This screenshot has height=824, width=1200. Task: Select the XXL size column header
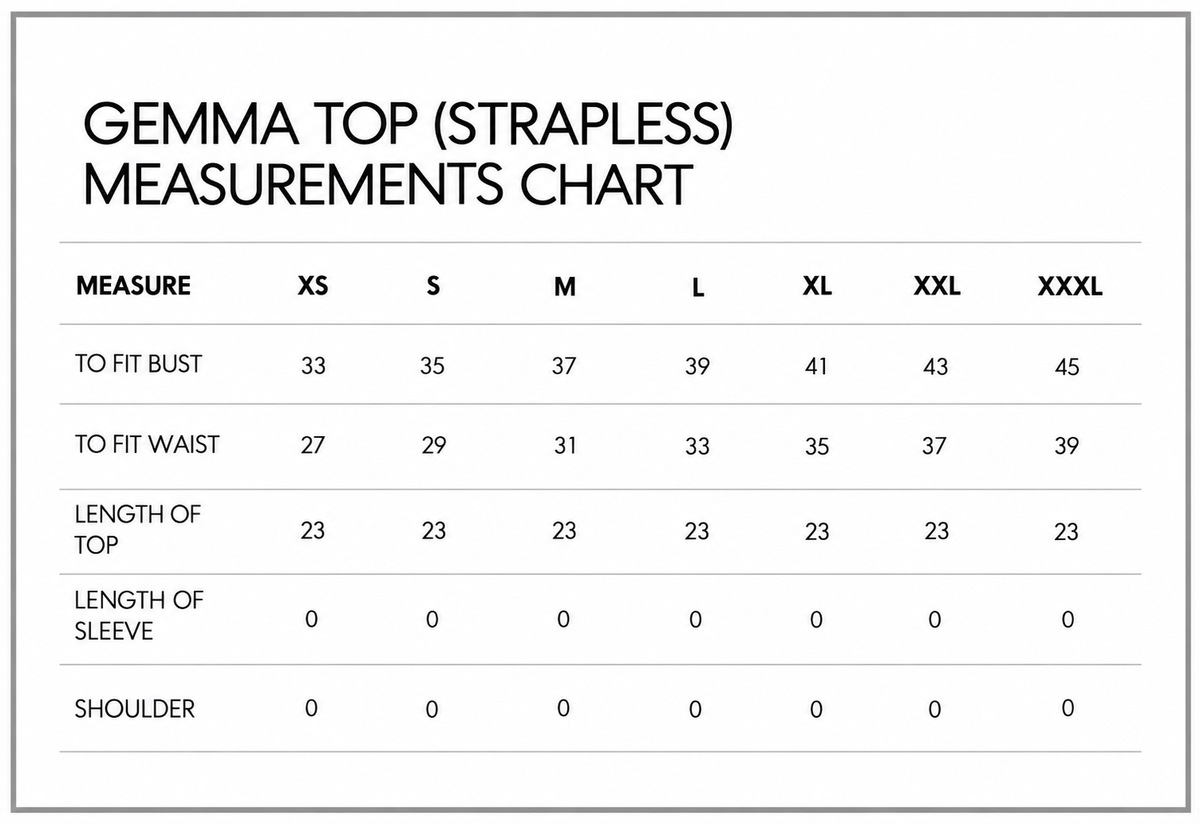tap(937, 286)
